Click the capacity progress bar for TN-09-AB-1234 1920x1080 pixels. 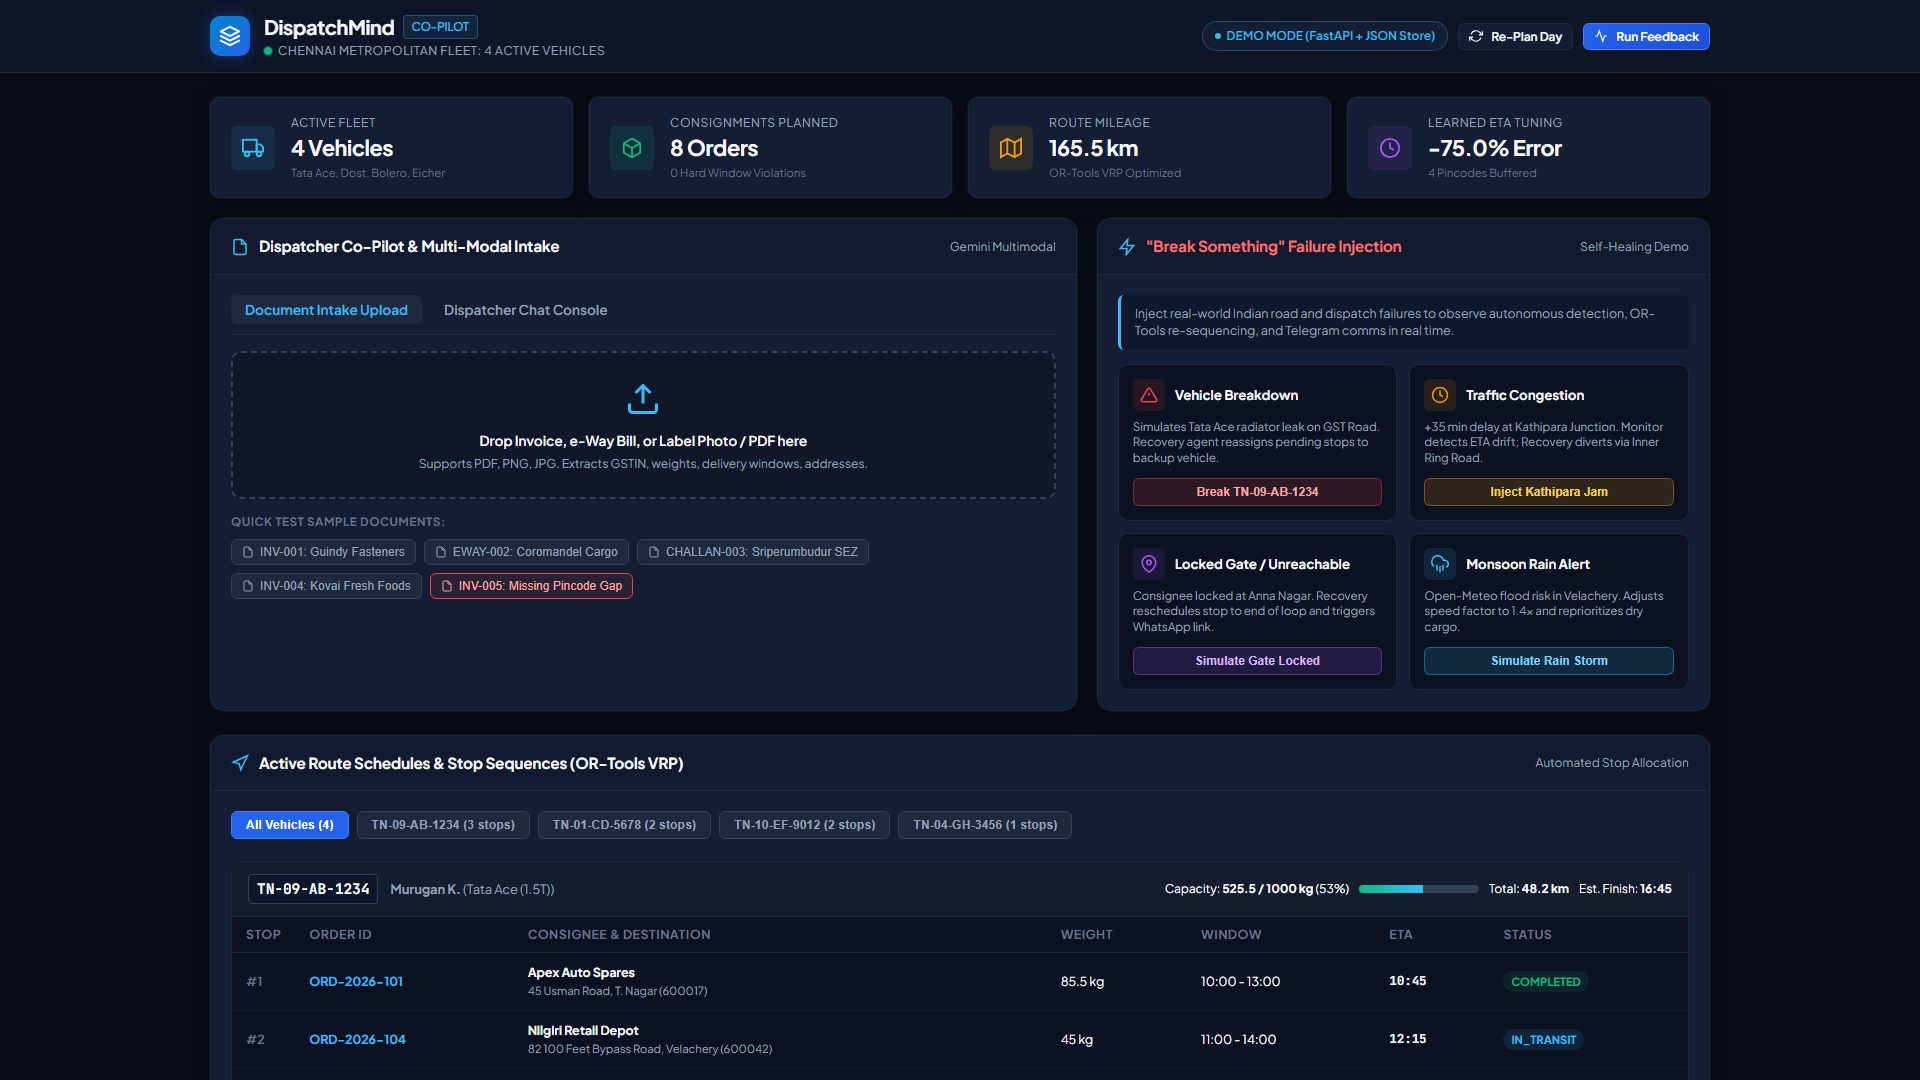(1418, 889)
